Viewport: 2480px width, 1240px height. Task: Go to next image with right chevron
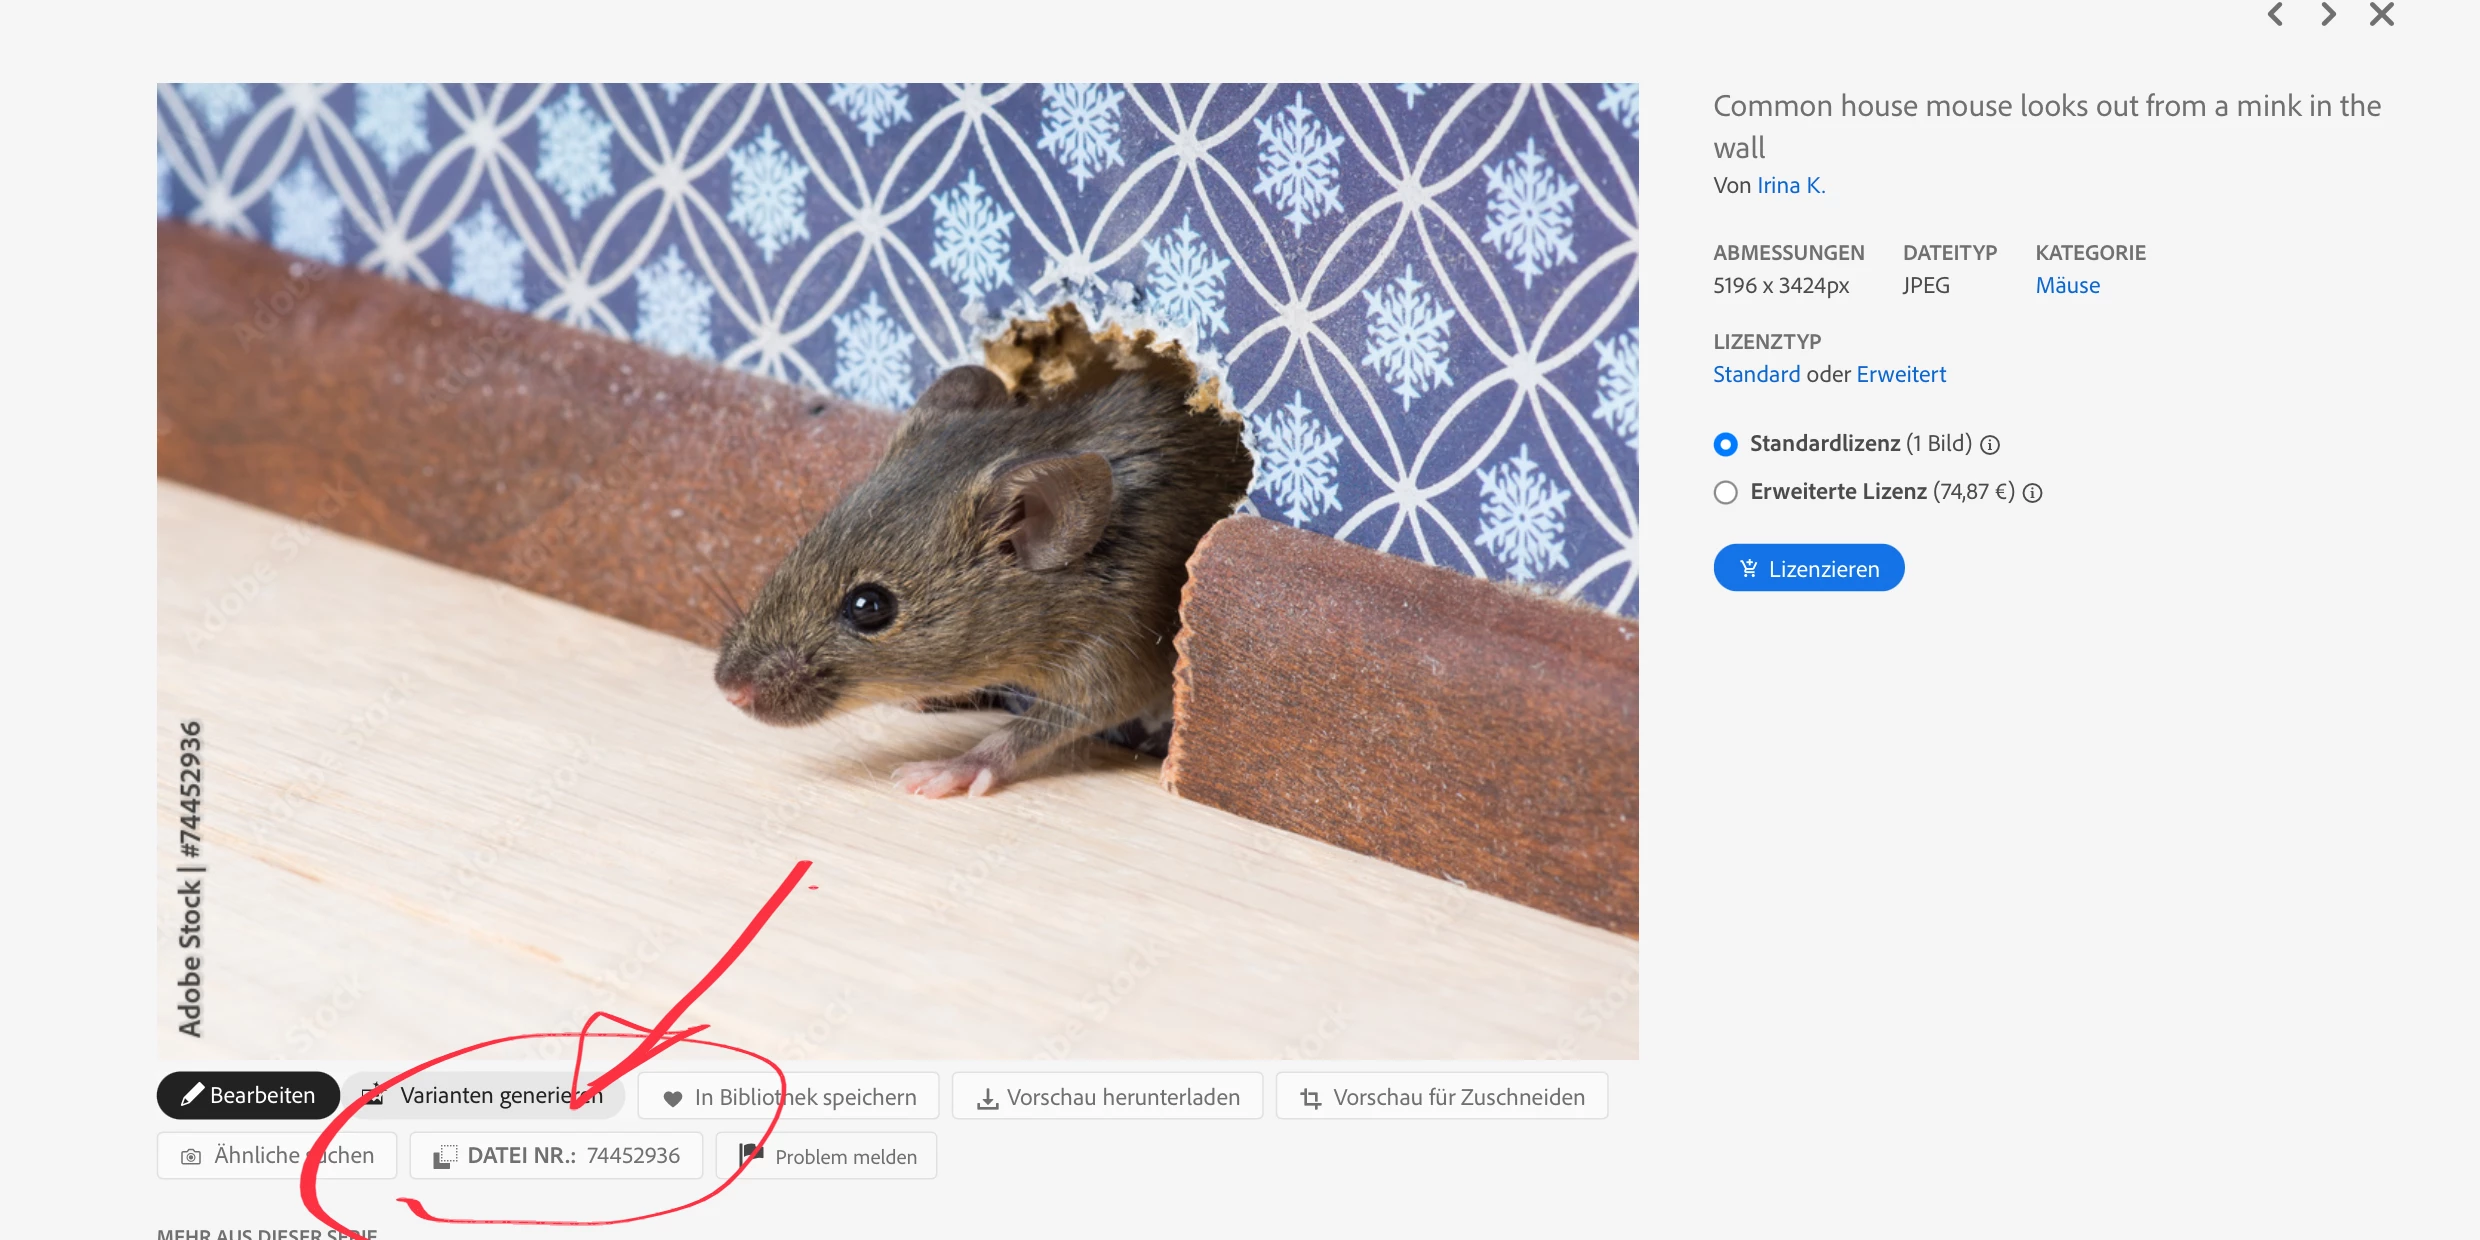[2328, 14]
